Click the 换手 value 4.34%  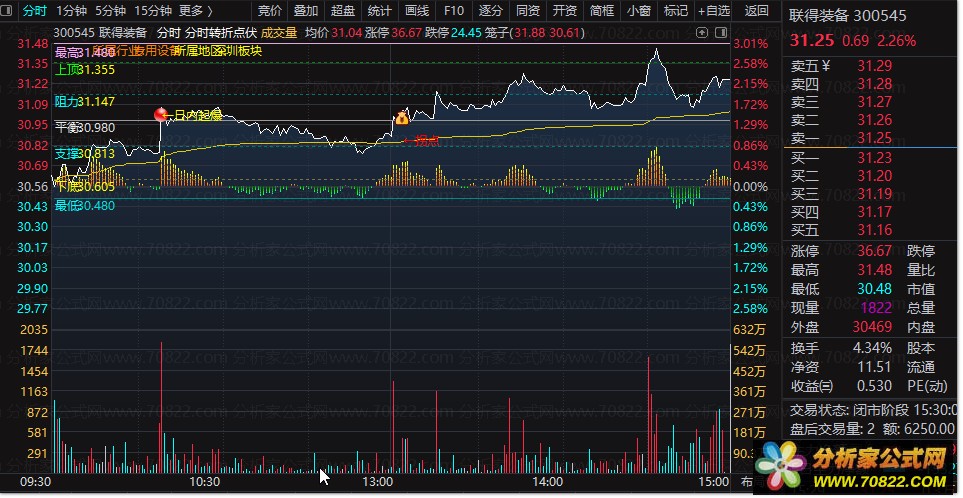click(x=872, y=348)
